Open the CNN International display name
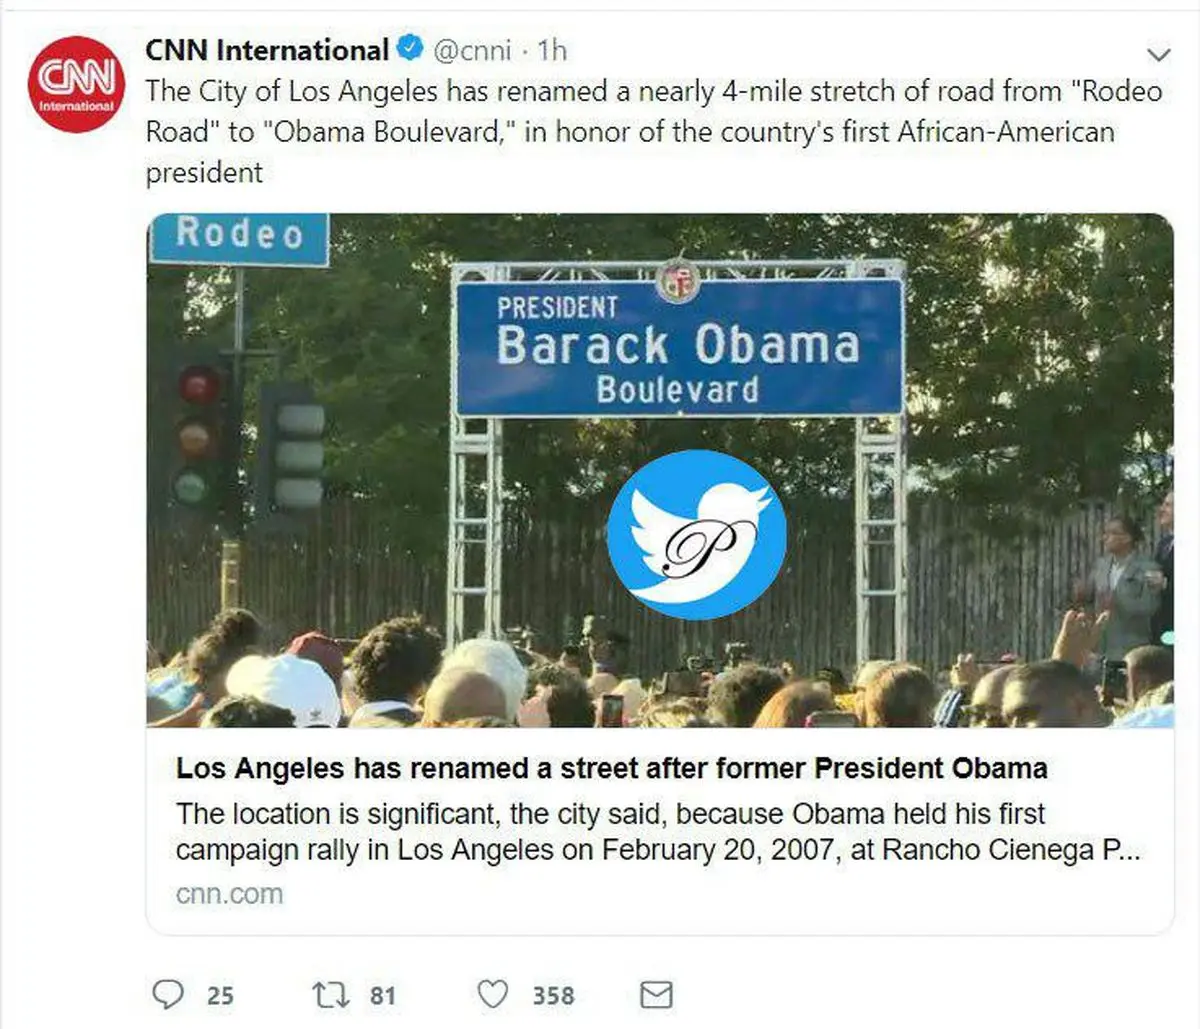The height and width of the screenshot is (1029, 1200). [x=267, y=49]
